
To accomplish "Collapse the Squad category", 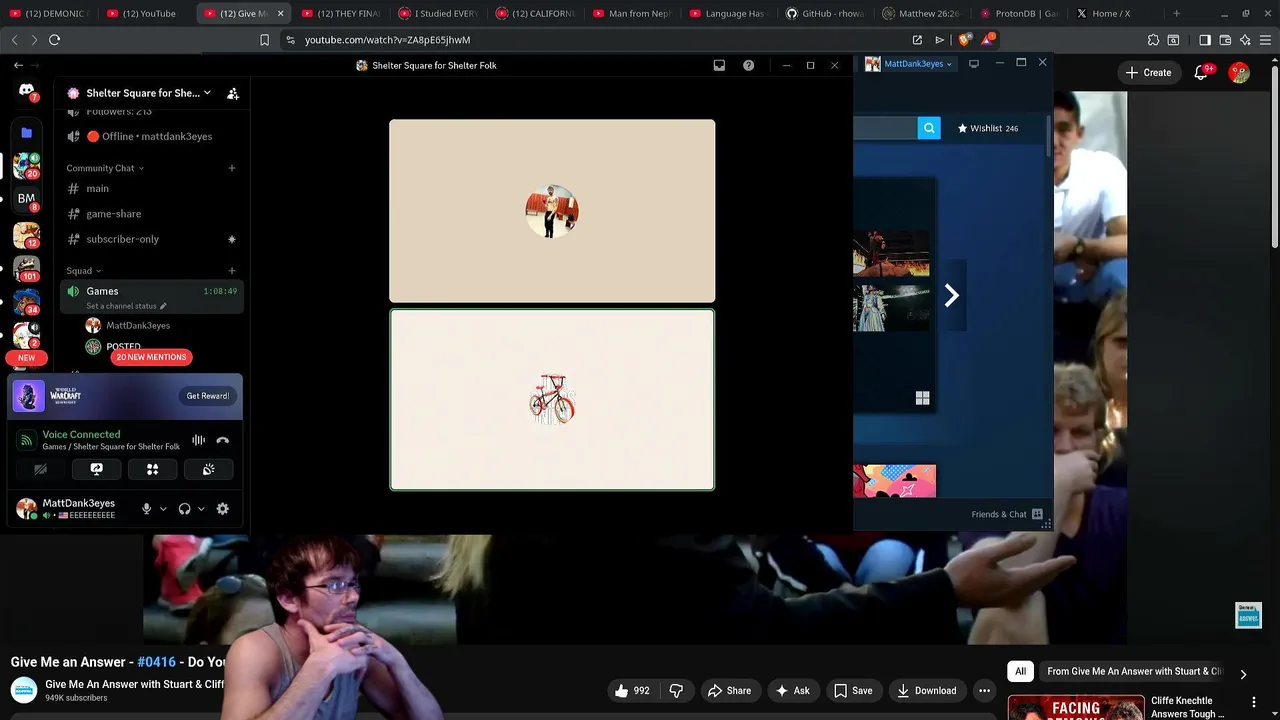I will [x=84, y=271].
